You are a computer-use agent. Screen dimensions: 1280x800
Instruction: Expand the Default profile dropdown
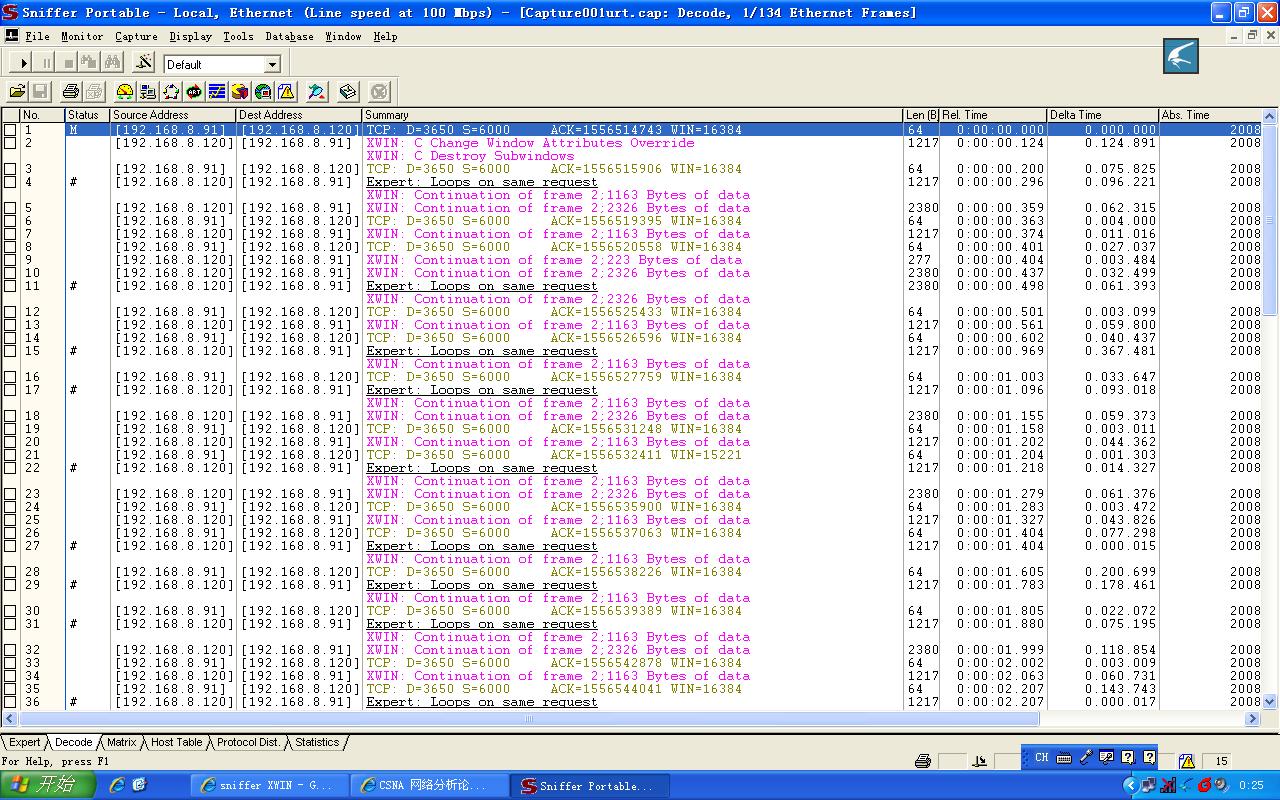272,64
